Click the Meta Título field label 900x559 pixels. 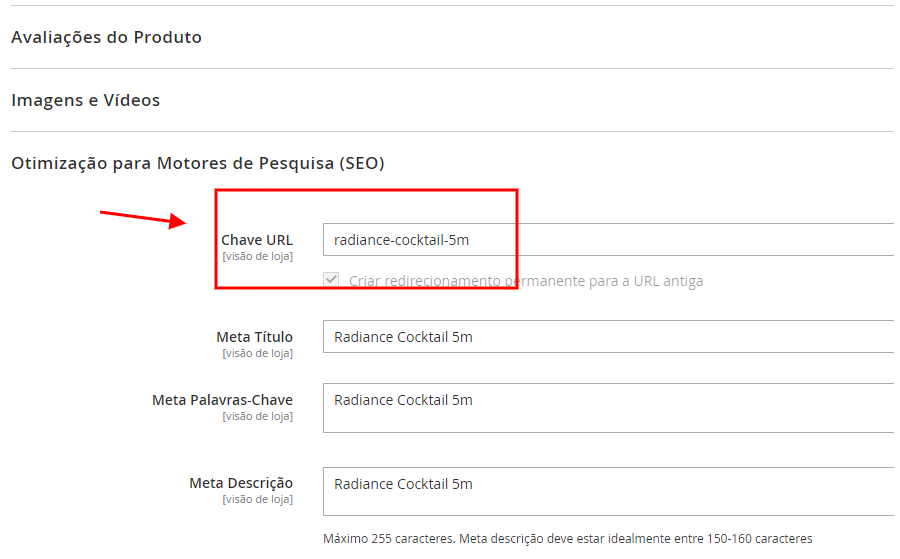click(x=254, y=337)
